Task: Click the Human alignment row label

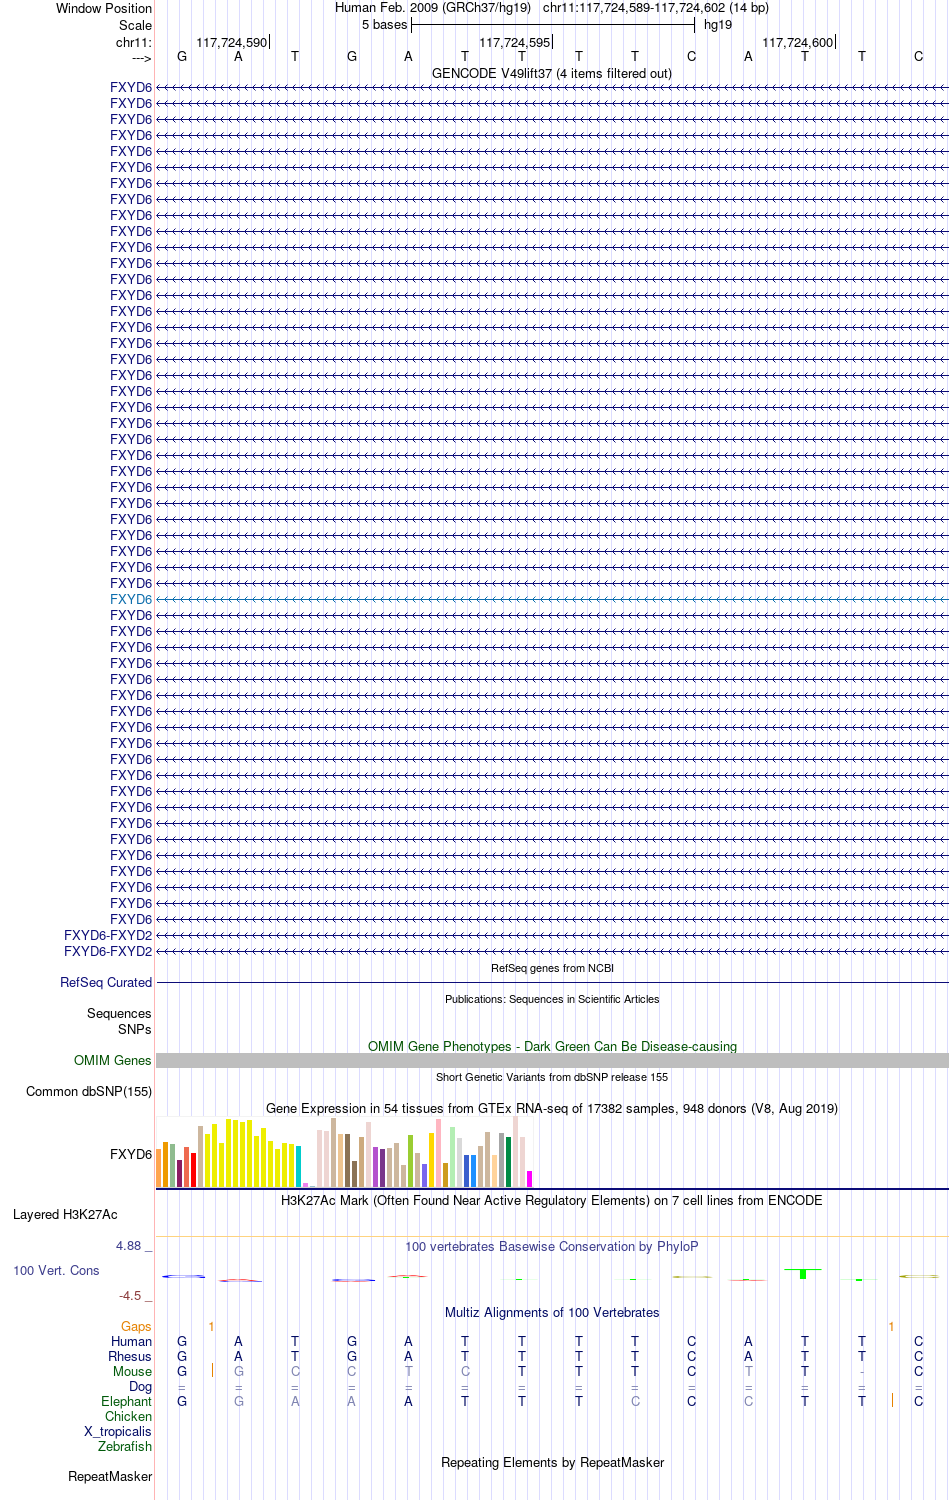Action: (132, 1341)
